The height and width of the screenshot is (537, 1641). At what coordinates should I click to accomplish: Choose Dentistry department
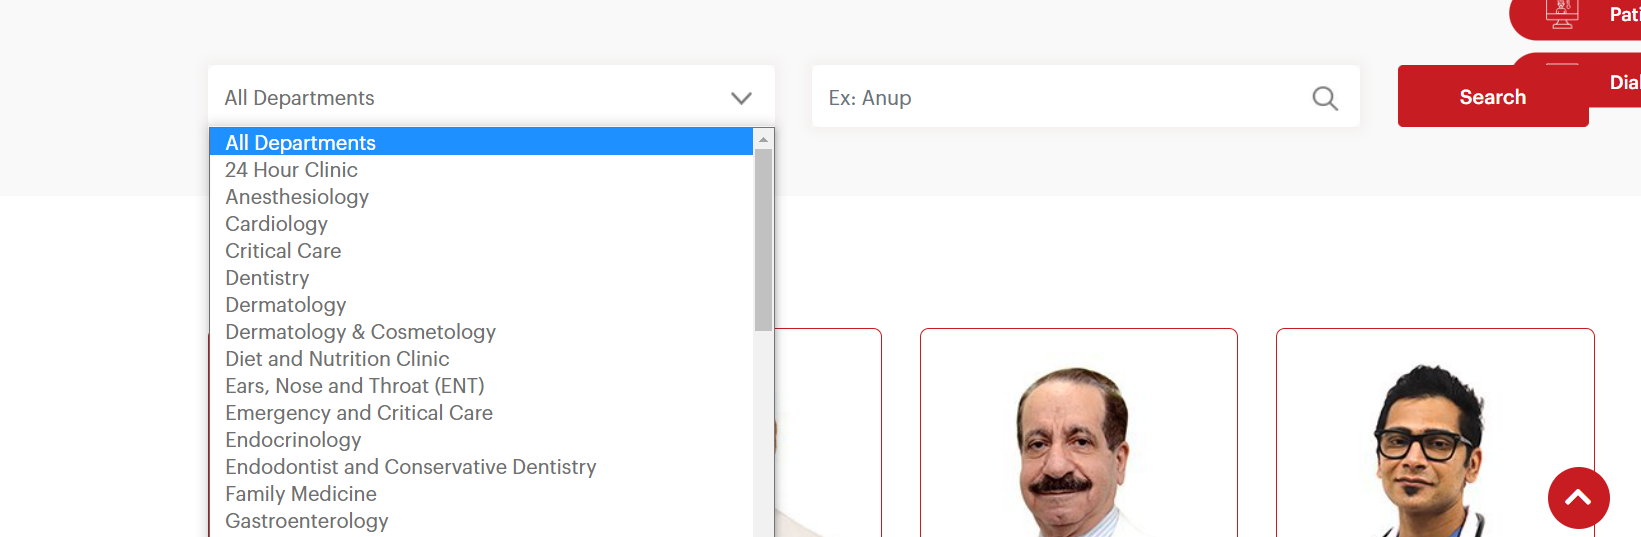pos(481,277)
